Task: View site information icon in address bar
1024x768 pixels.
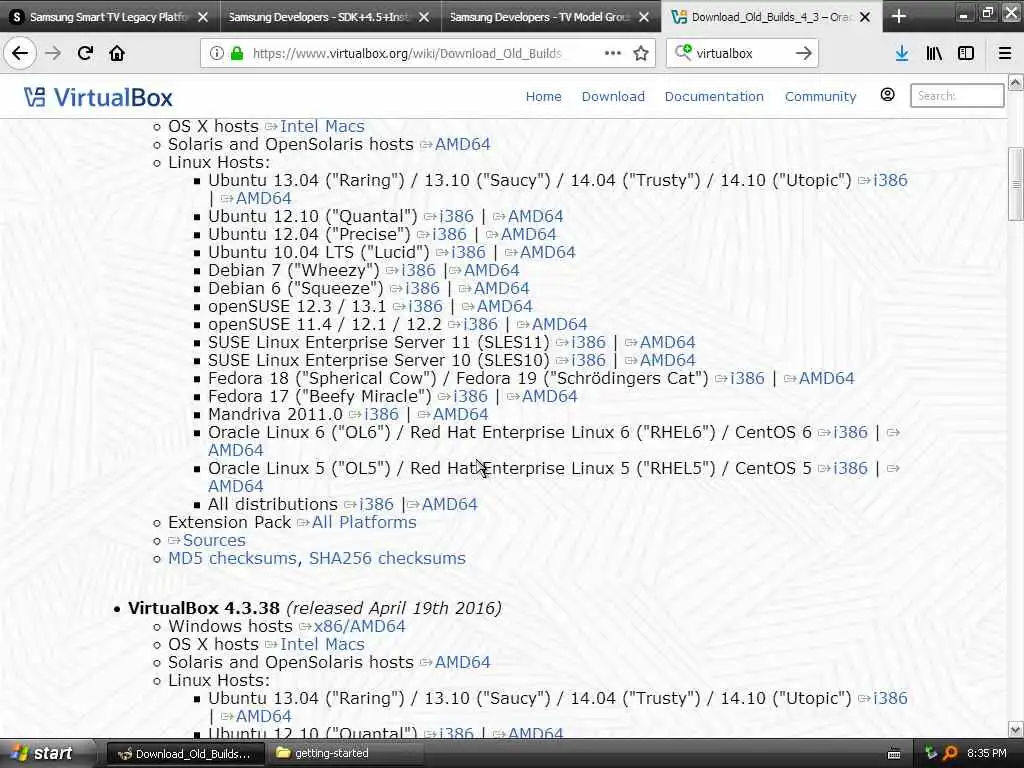Action: (216, 54)
